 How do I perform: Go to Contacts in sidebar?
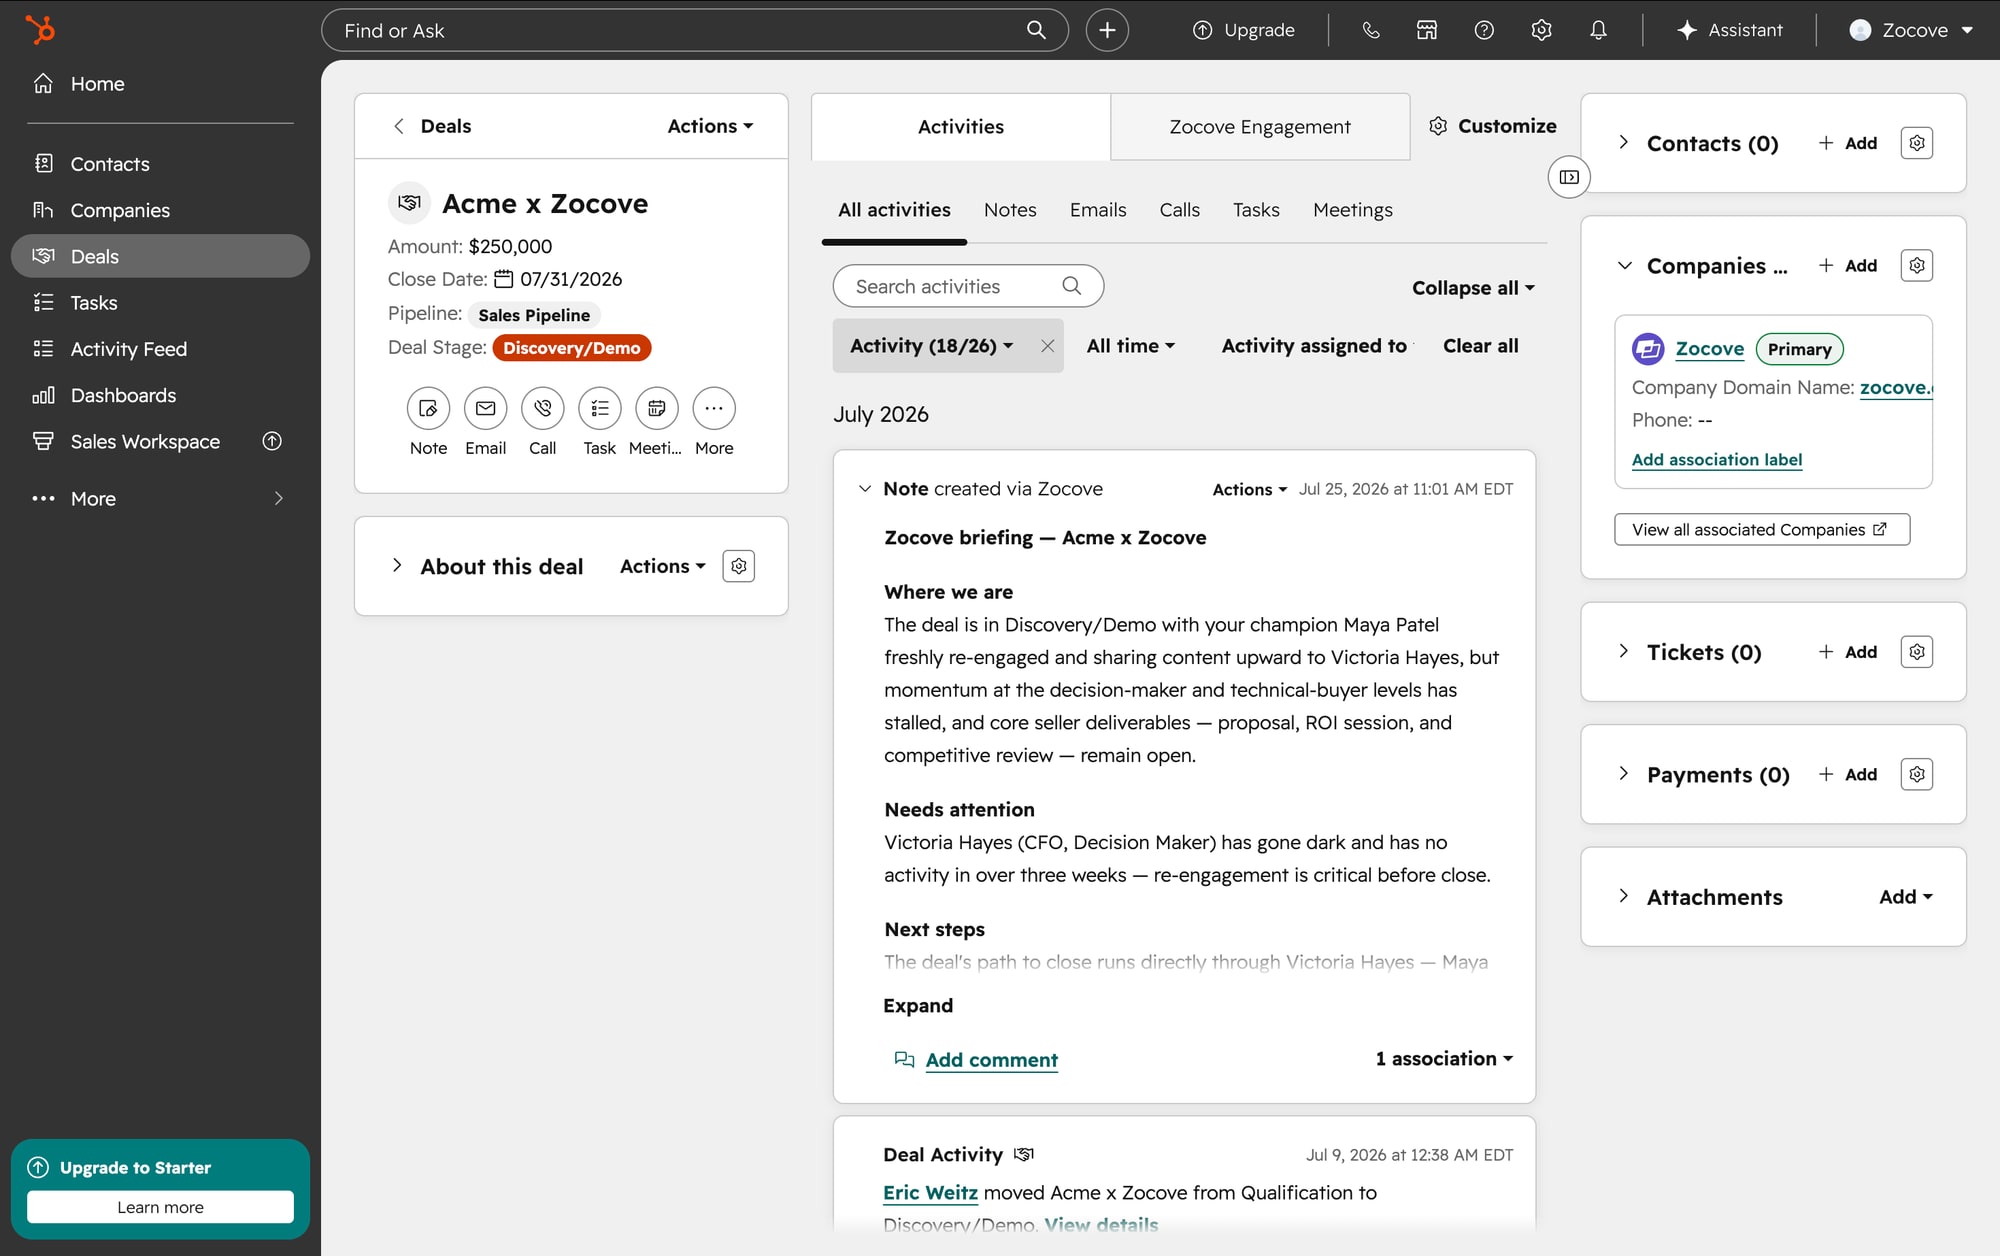pyautogui.click(x=160, y=164)
